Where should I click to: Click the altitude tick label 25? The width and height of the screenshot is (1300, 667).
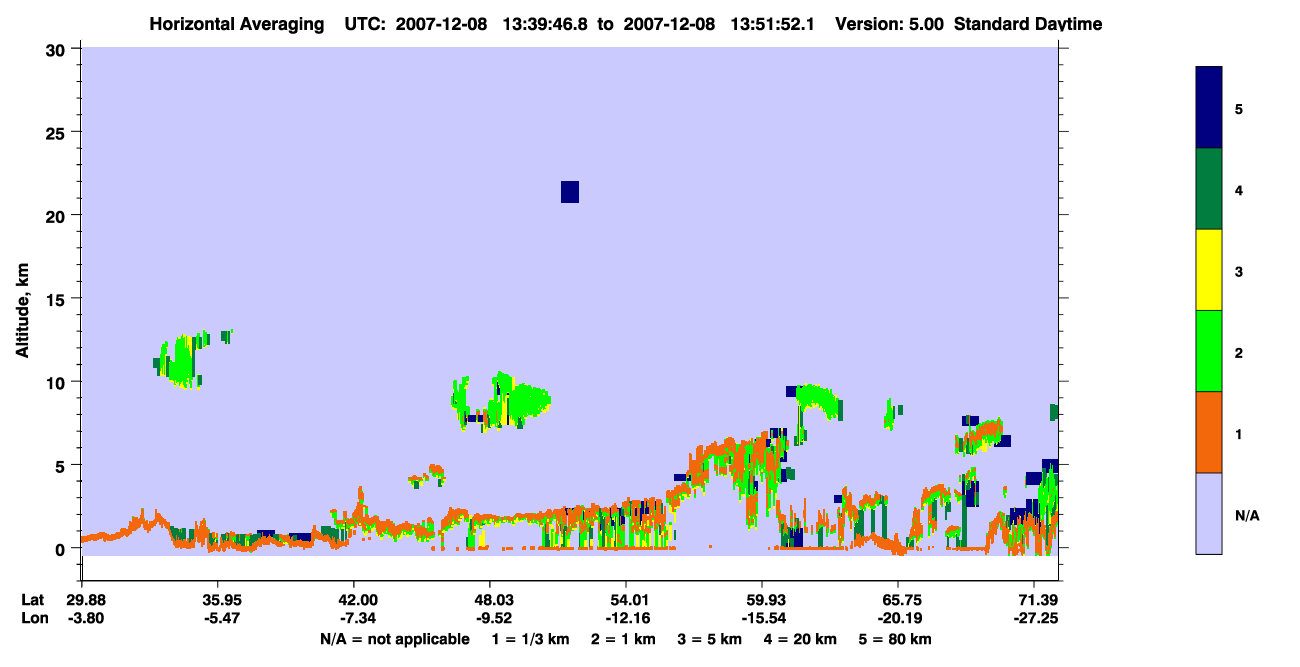[x=58, y=132]
